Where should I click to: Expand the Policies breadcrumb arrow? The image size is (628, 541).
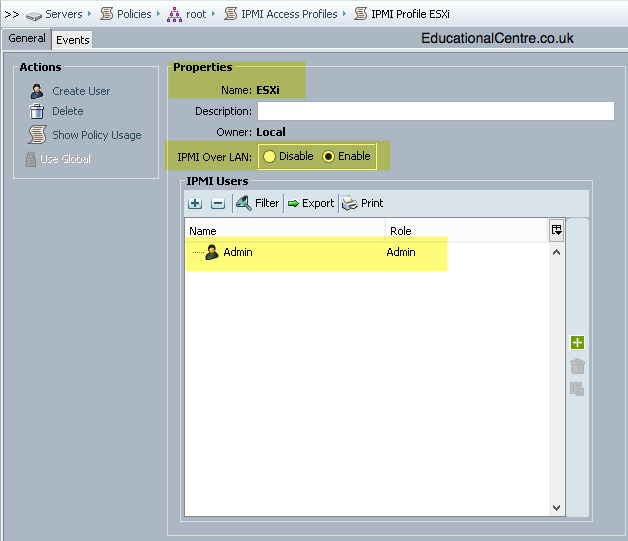point(159,14)
